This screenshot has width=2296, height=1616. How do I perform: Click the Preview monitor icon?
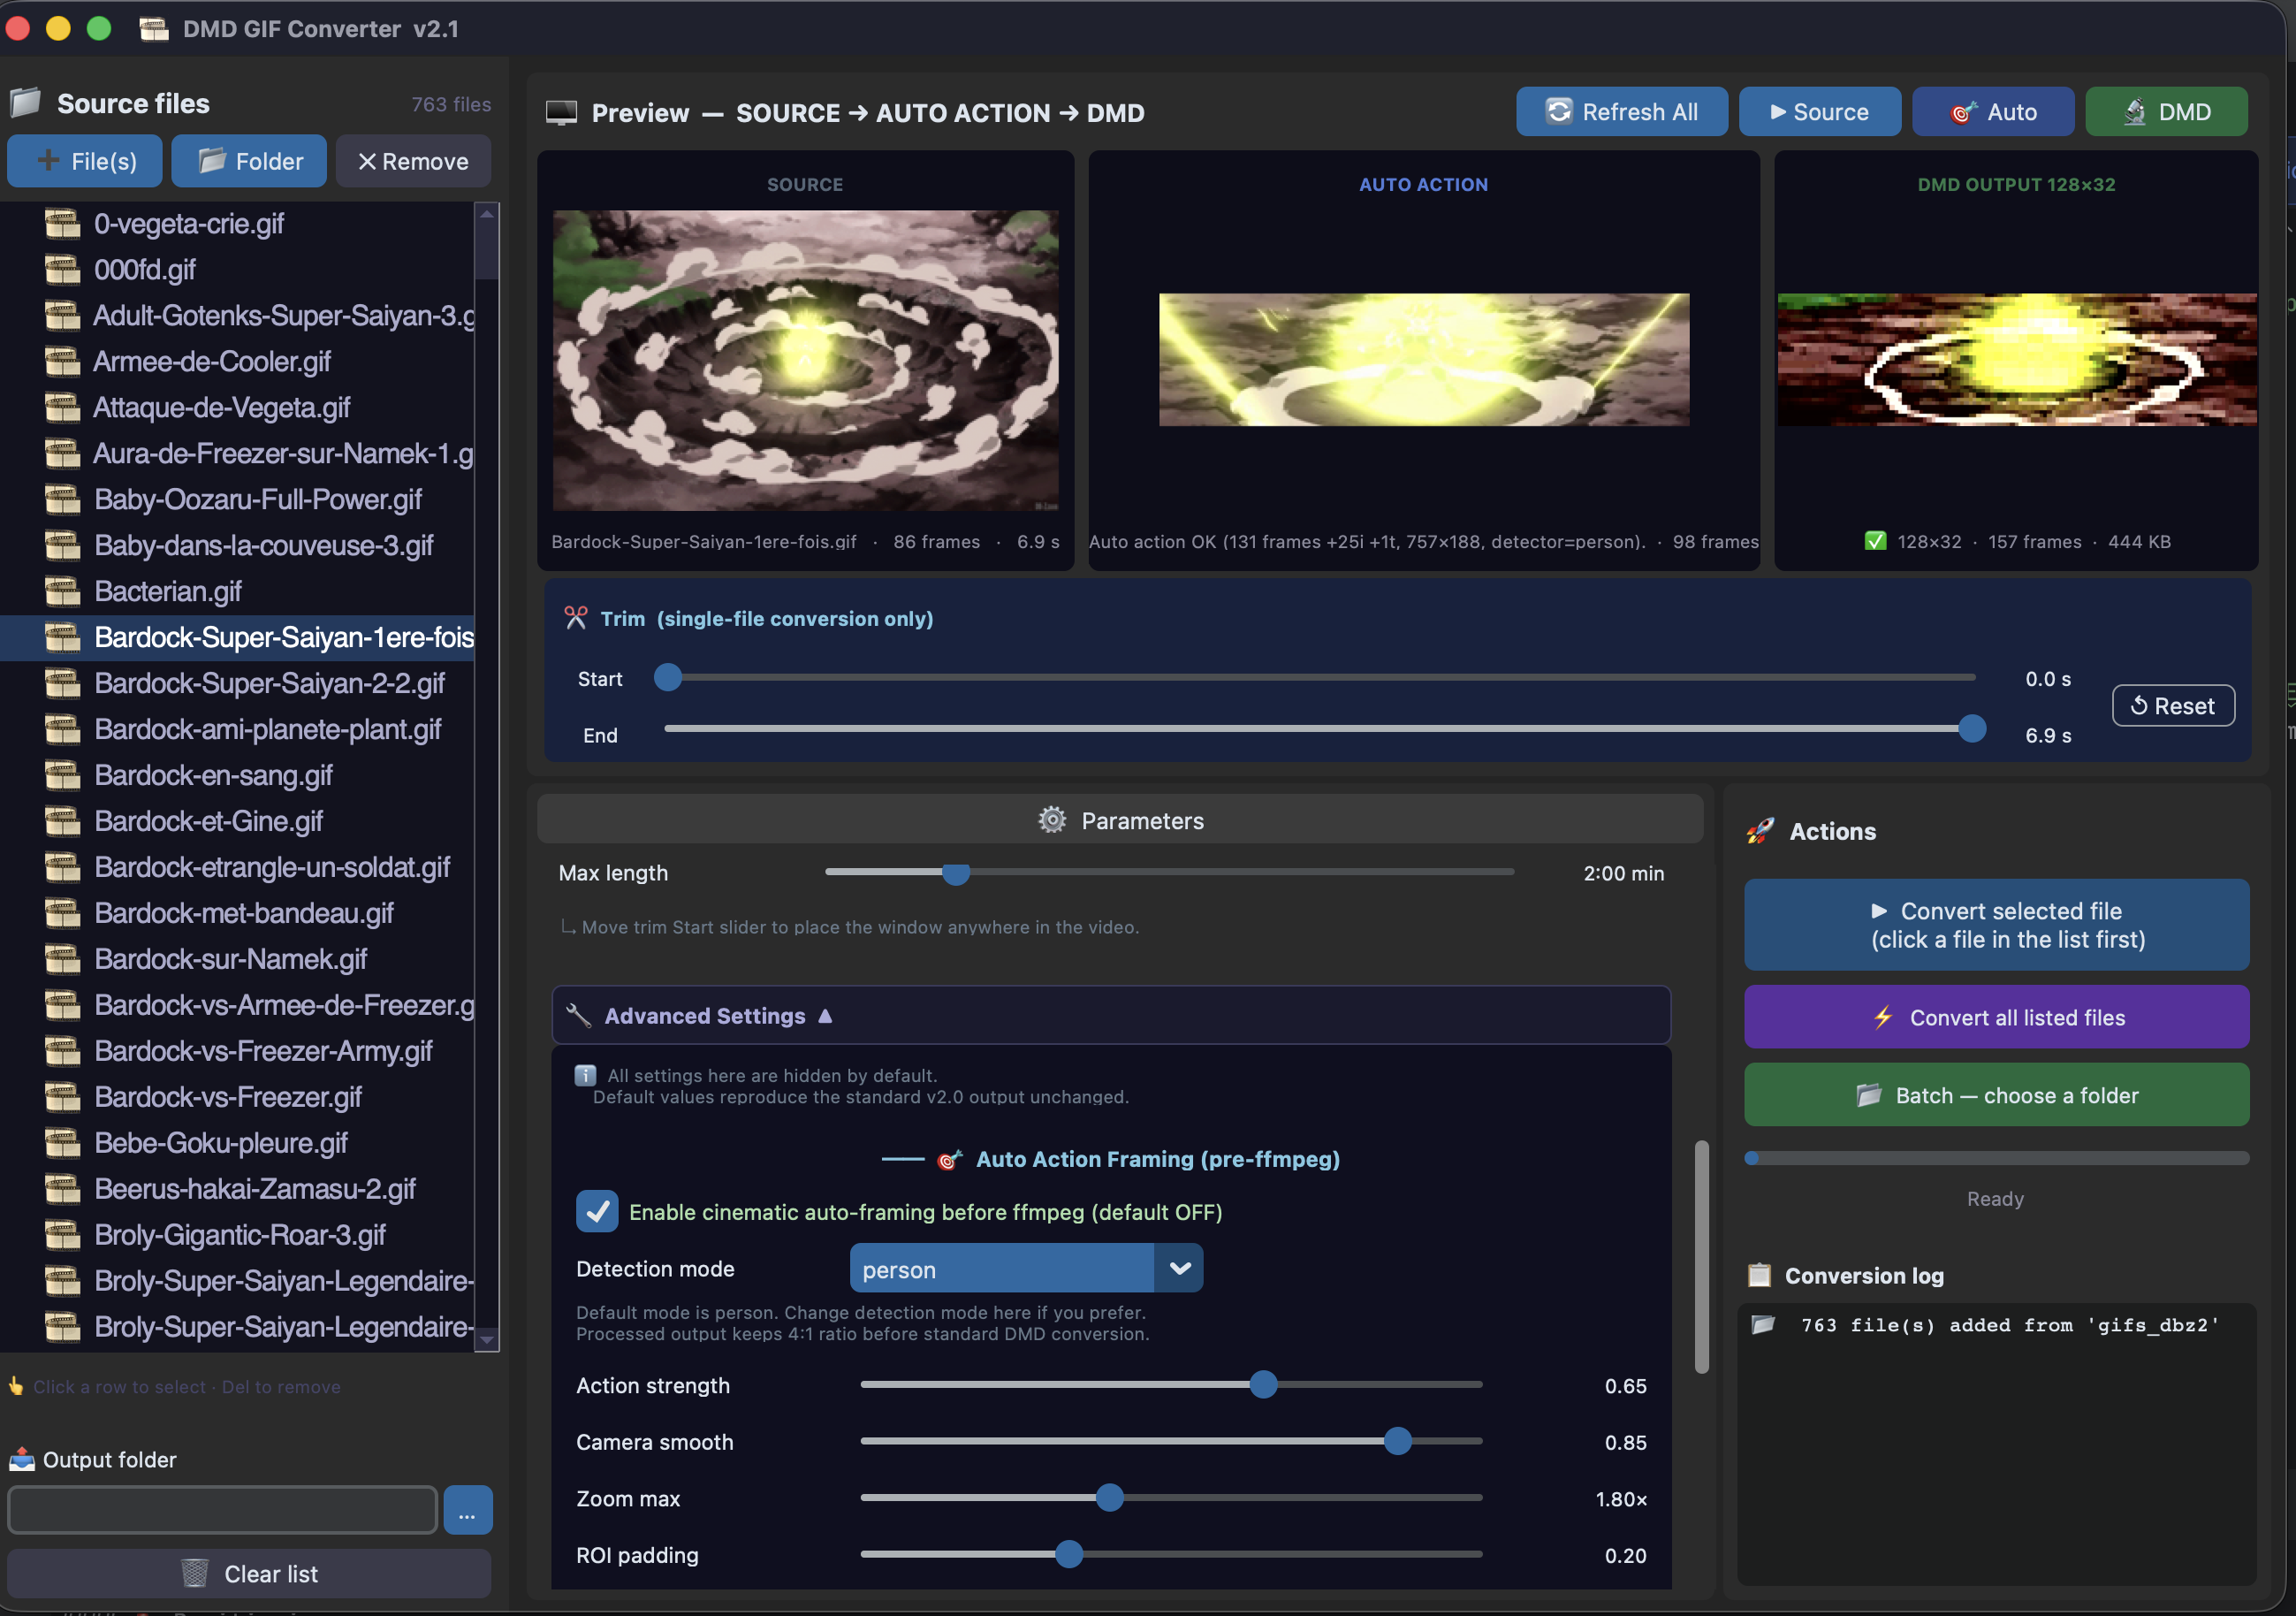tap(561, 113)
